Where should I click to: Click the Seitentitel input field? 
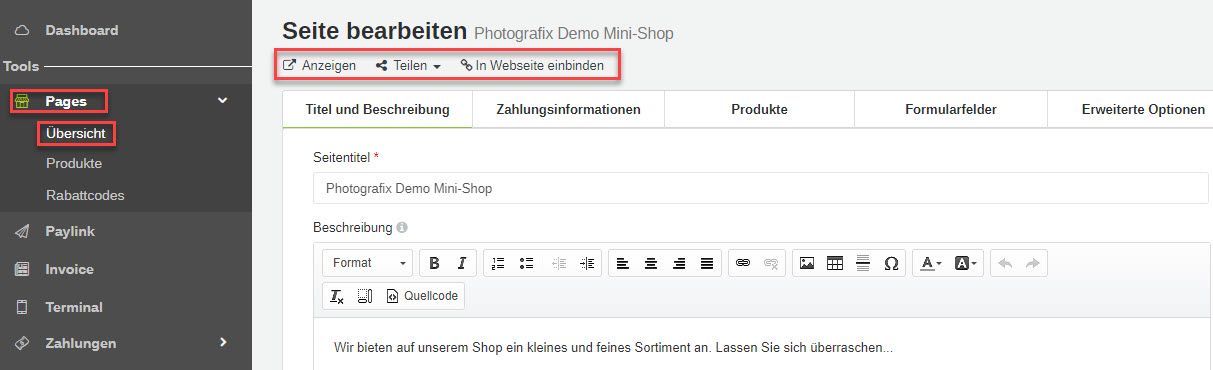click(x=761, y=188)
